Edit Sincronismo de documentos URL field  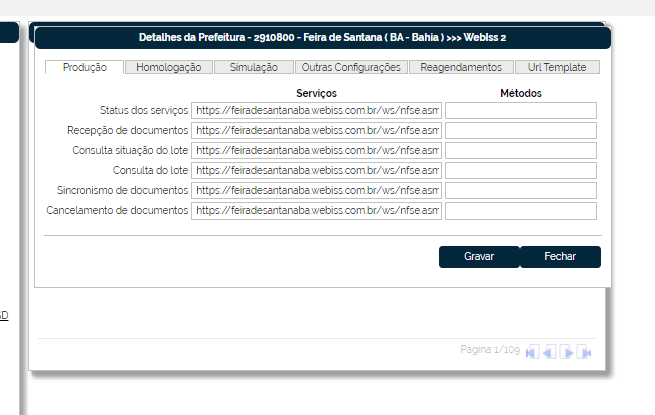[317, 191]
